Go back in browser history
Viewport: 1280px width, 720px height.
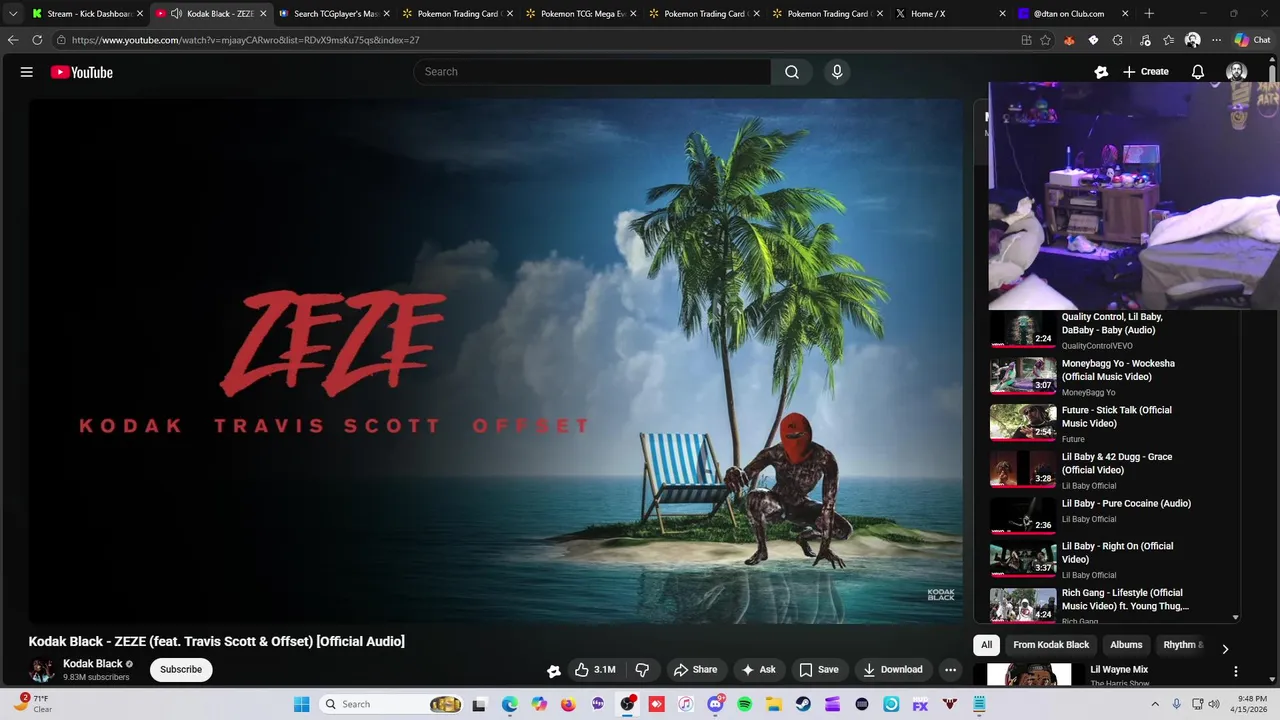[x=13, y=40]
